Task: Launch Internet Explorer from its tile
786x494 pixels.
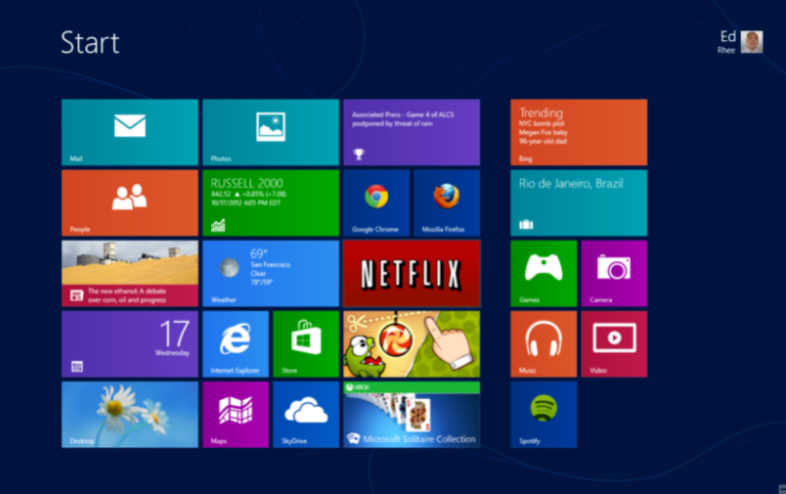Action: point(236,344)
